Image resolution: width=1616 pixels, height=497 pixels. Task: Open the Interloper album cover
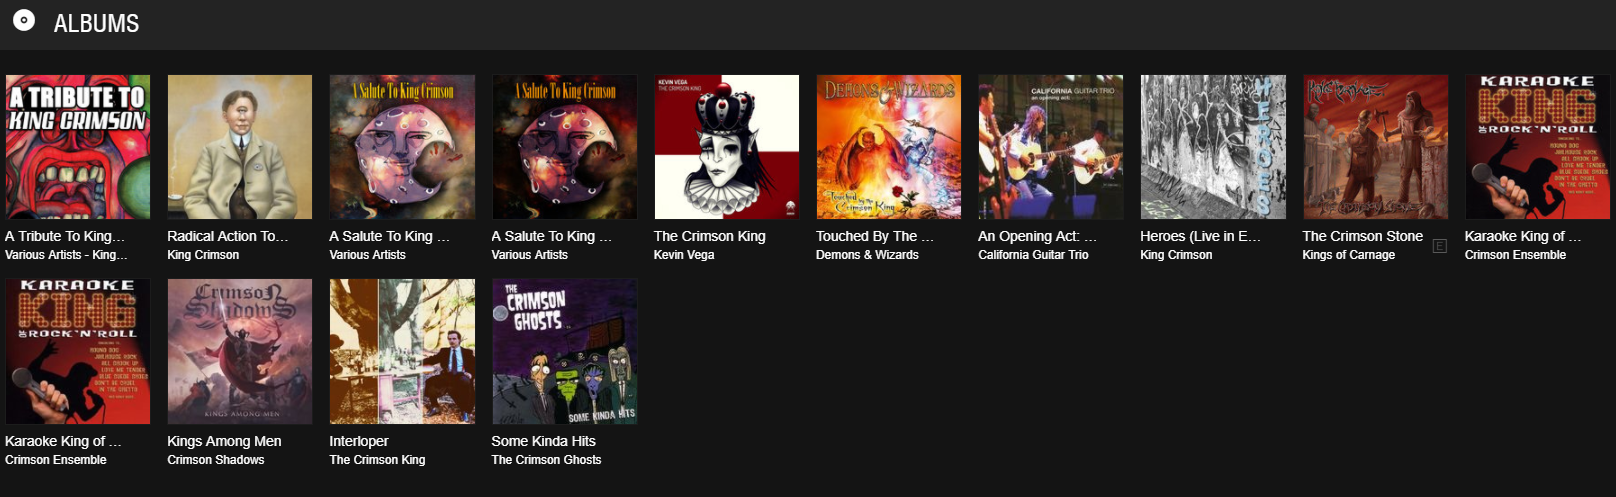(x=402, y=352)
